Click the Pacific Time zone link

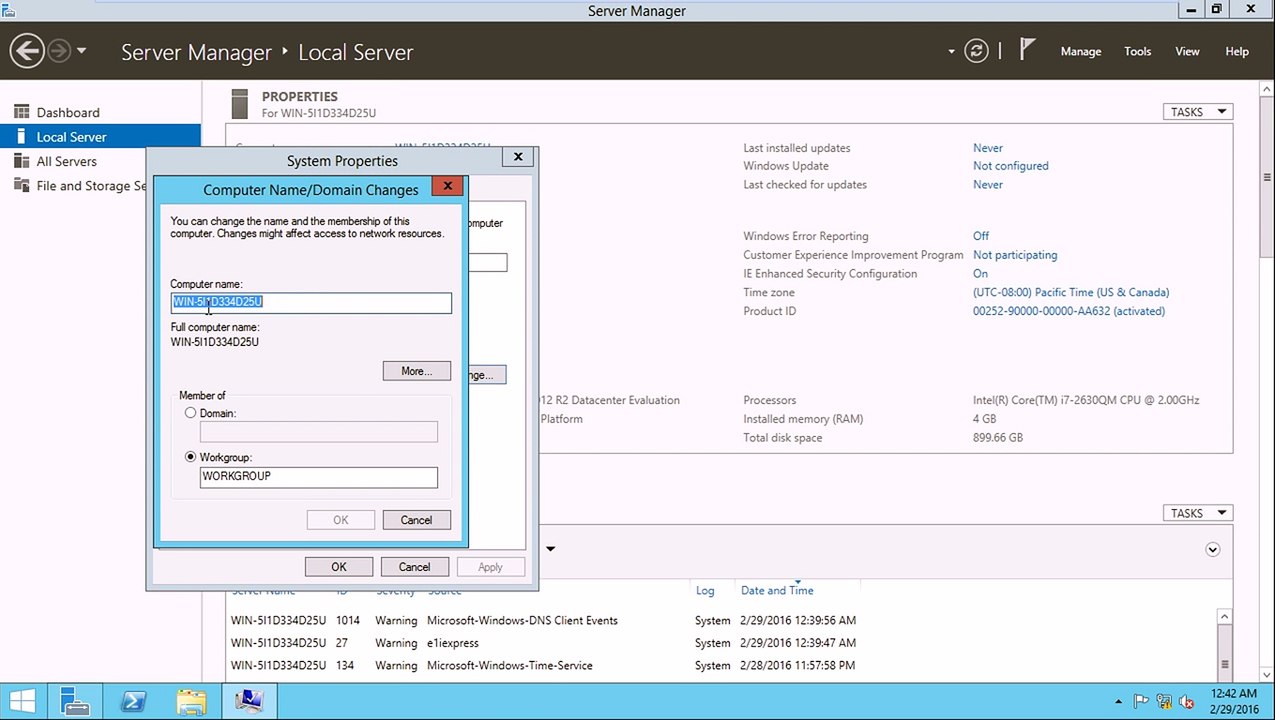pos(1071,292)
